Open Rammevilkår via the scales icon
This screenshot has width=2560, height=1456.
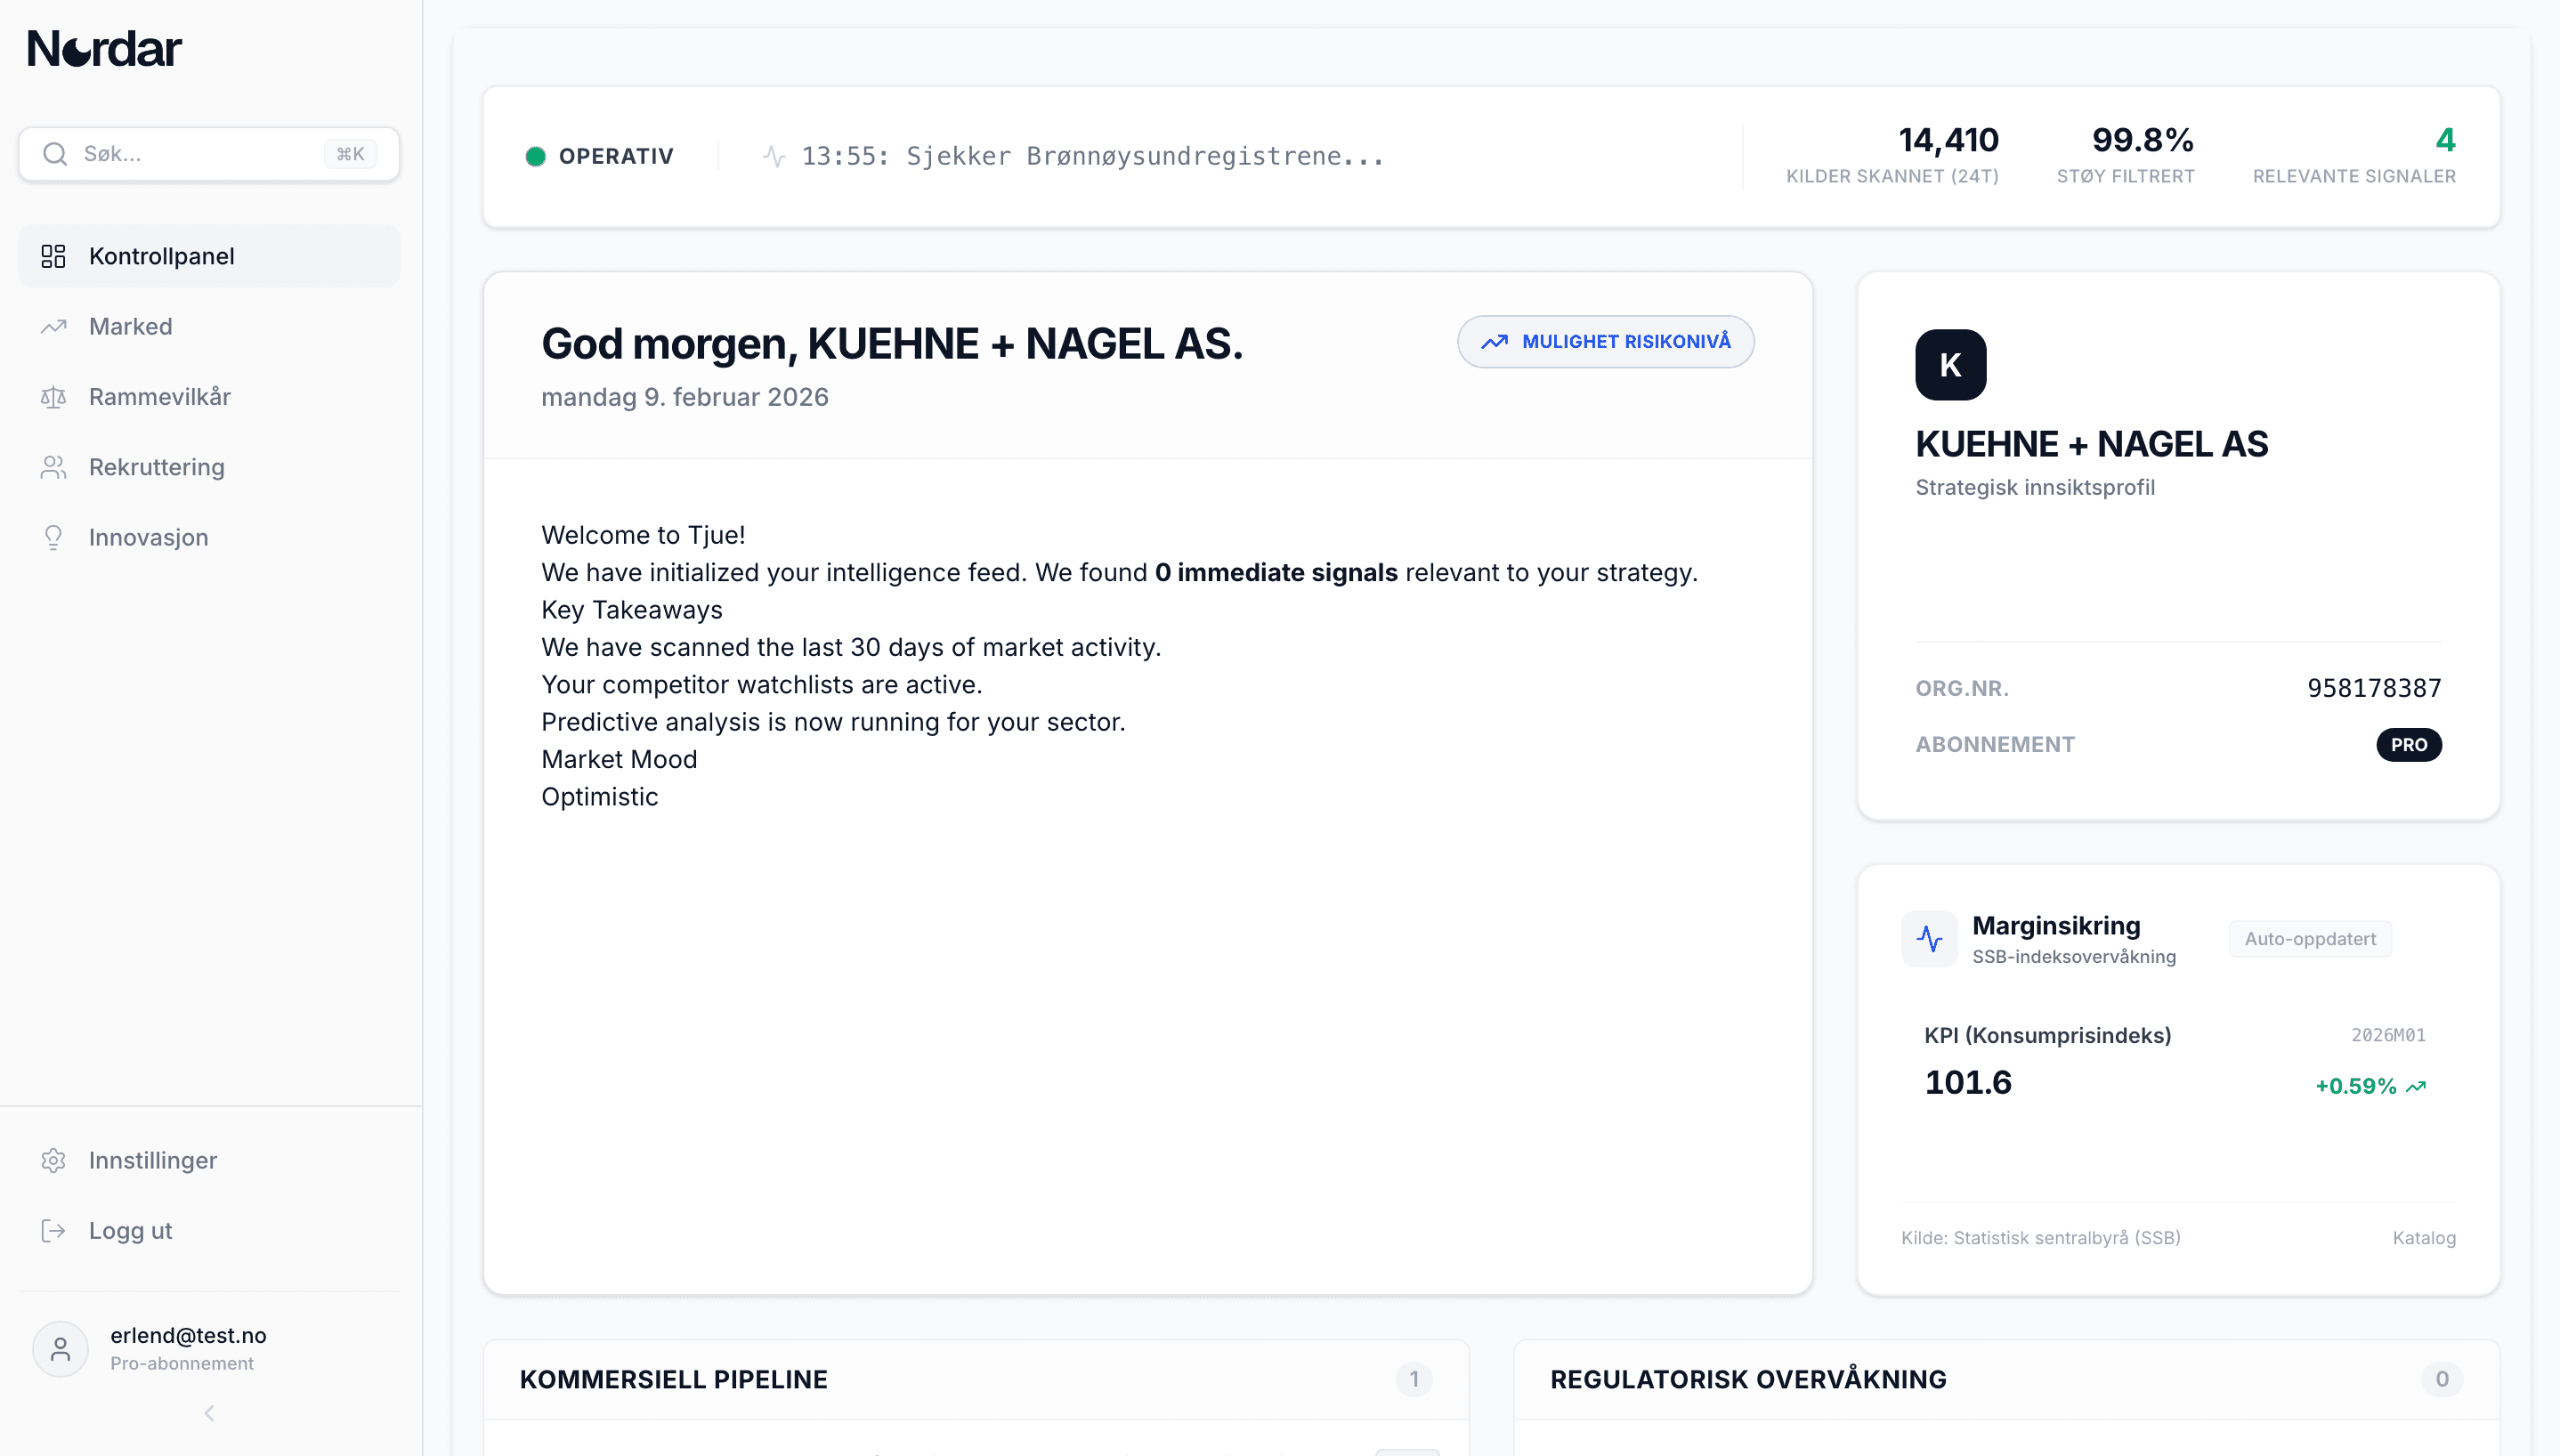[x=54, y=396]
